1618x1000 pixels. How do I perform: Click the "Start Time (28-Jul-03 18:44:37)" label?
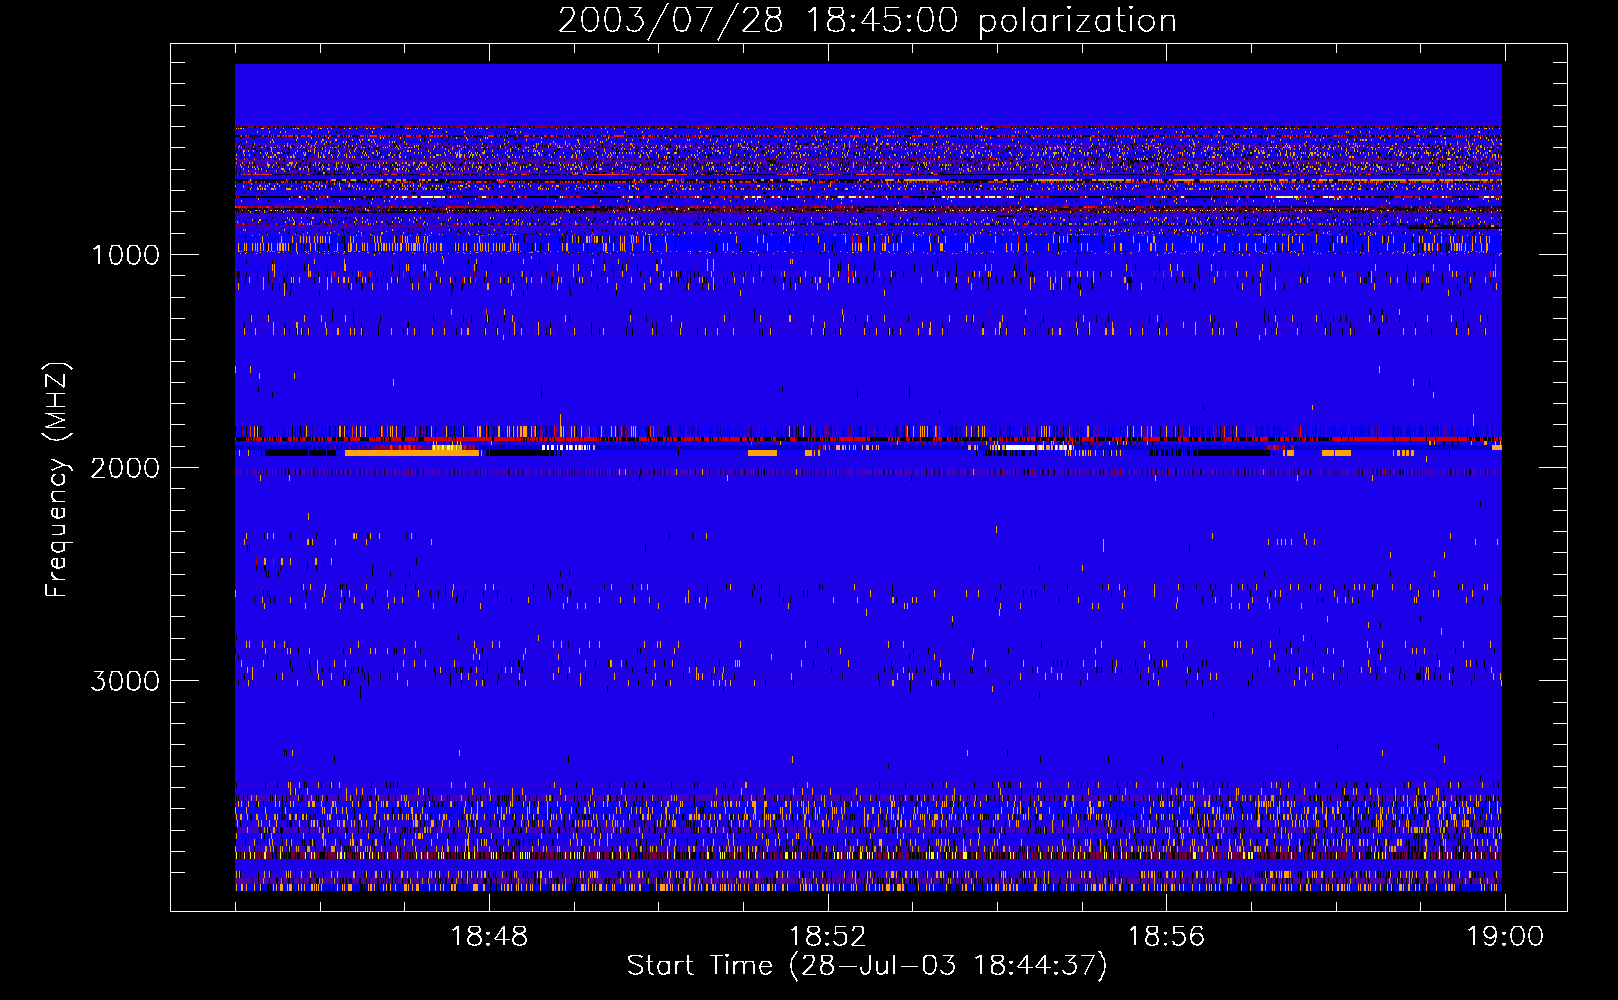867,966
